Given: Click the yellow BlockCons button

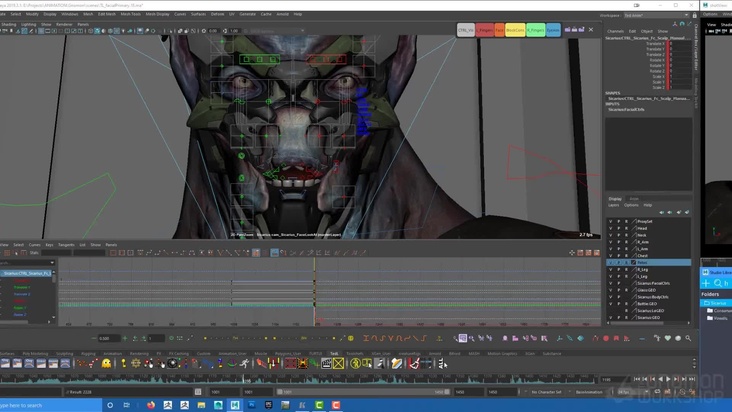Looking at the screenshot, I should (x=515, y=30).
